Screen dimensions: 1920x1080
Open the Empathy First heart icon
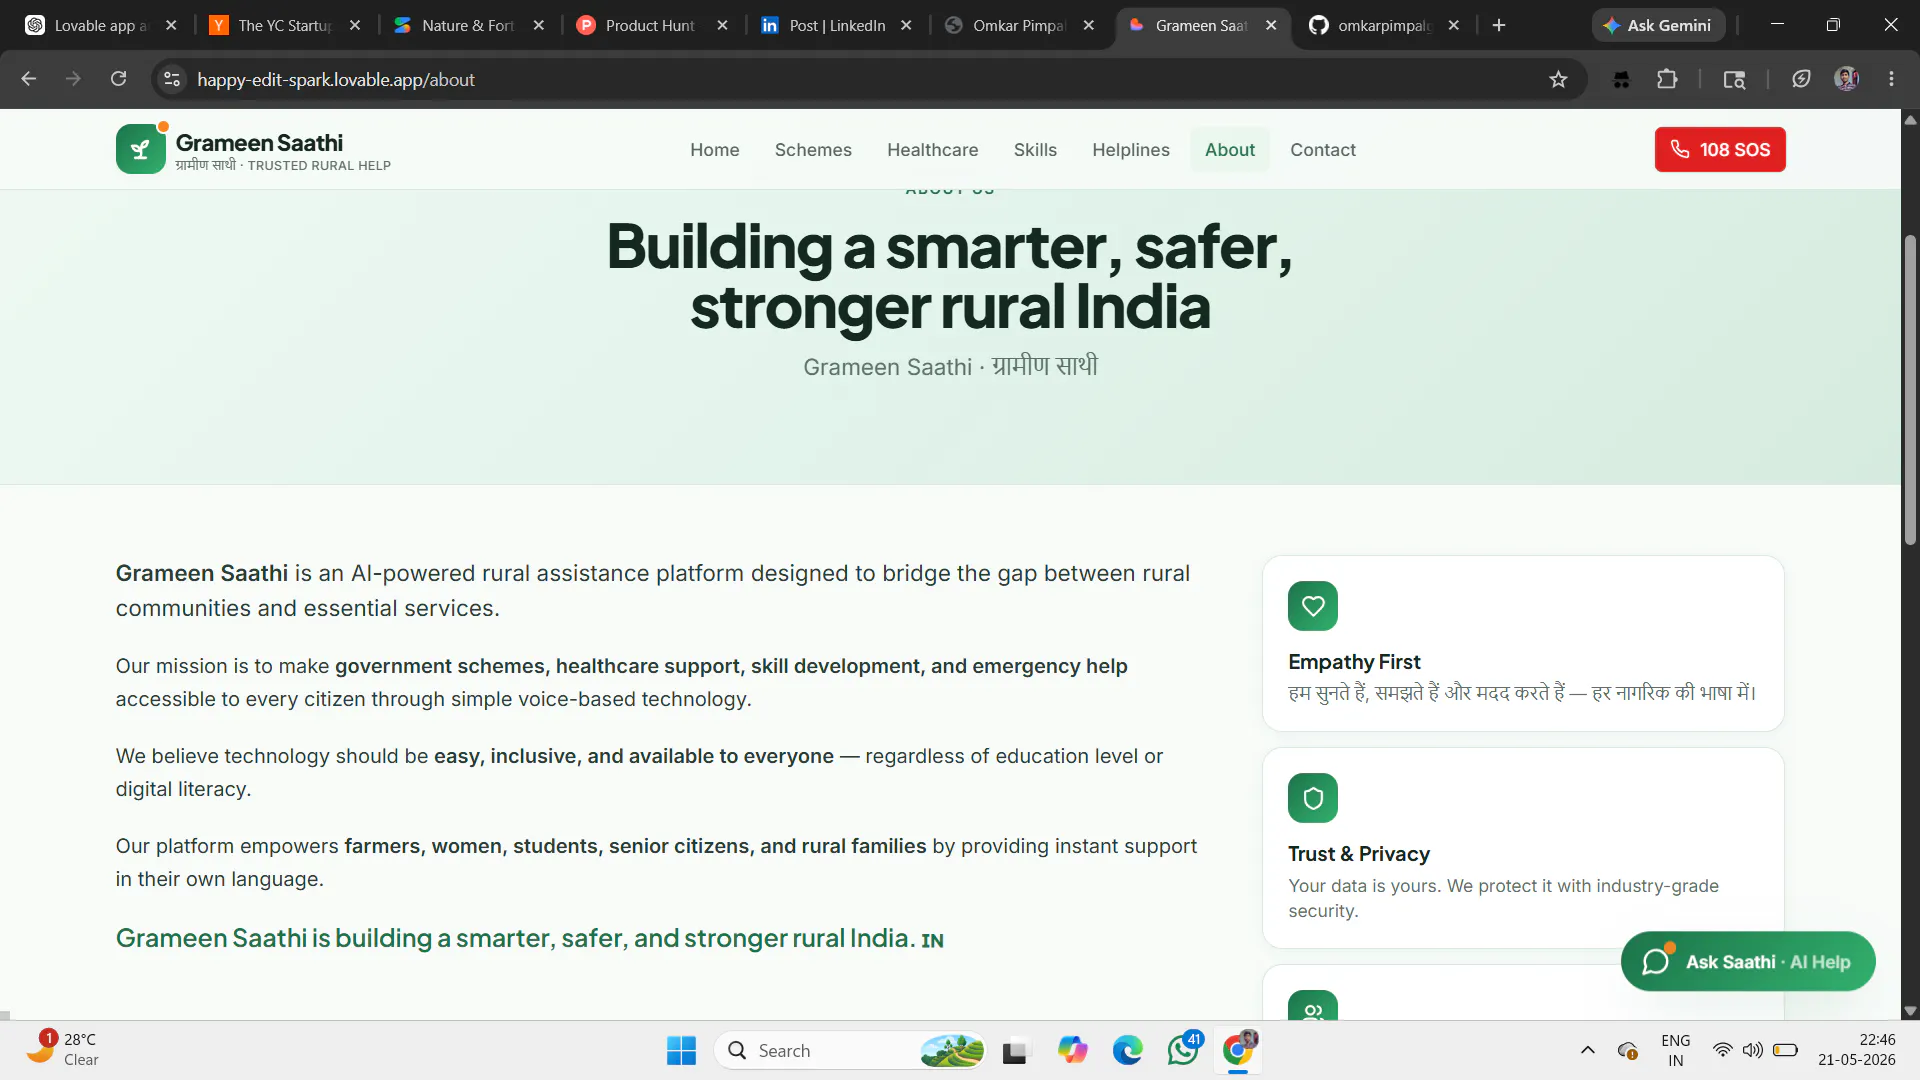(1313, 606)
